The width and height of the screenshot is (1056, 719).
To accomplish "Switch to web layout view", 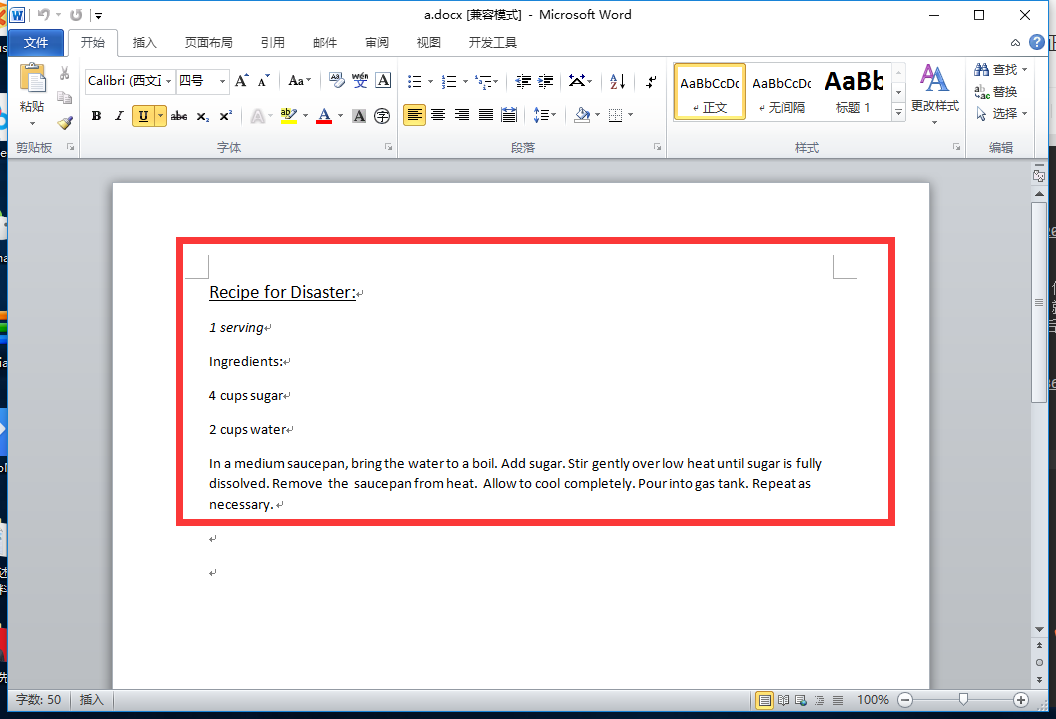I will 801,700.
